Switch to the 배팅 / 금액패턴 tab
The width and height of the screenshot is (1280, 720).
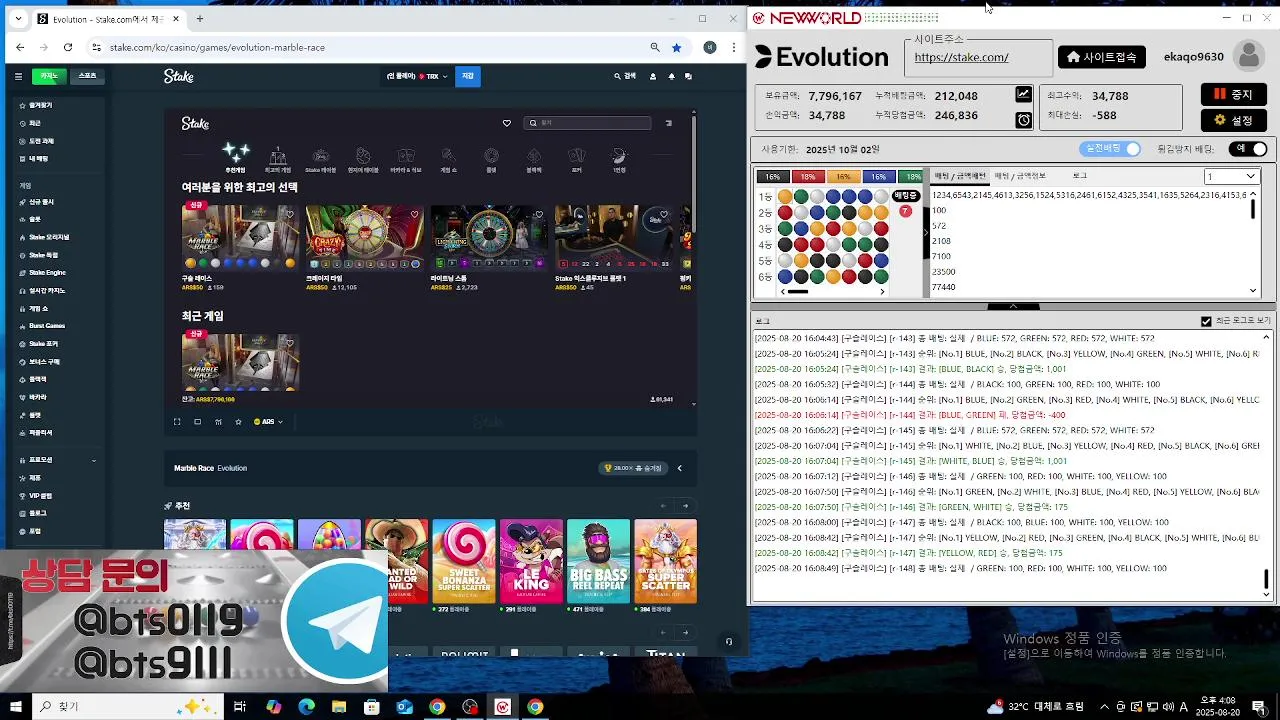959,176
